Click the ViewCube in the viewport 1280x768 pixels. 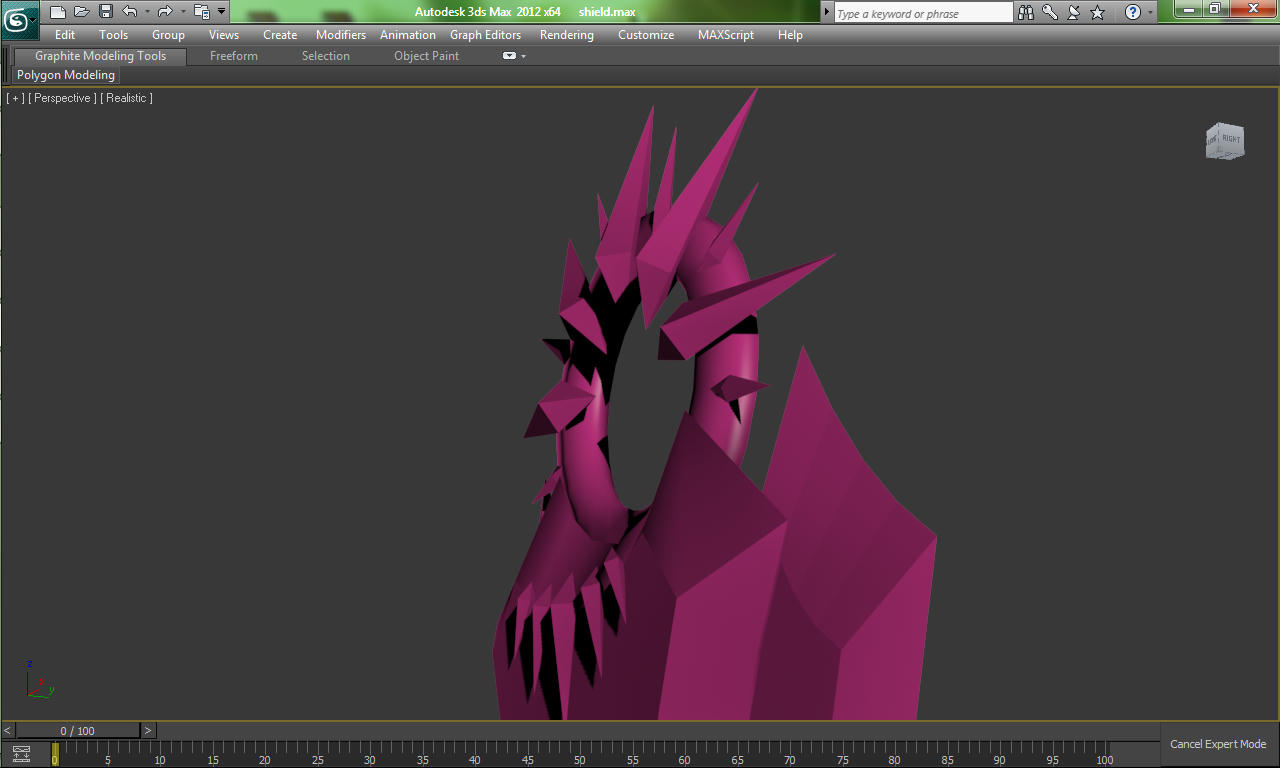[x=1224, y=141]
